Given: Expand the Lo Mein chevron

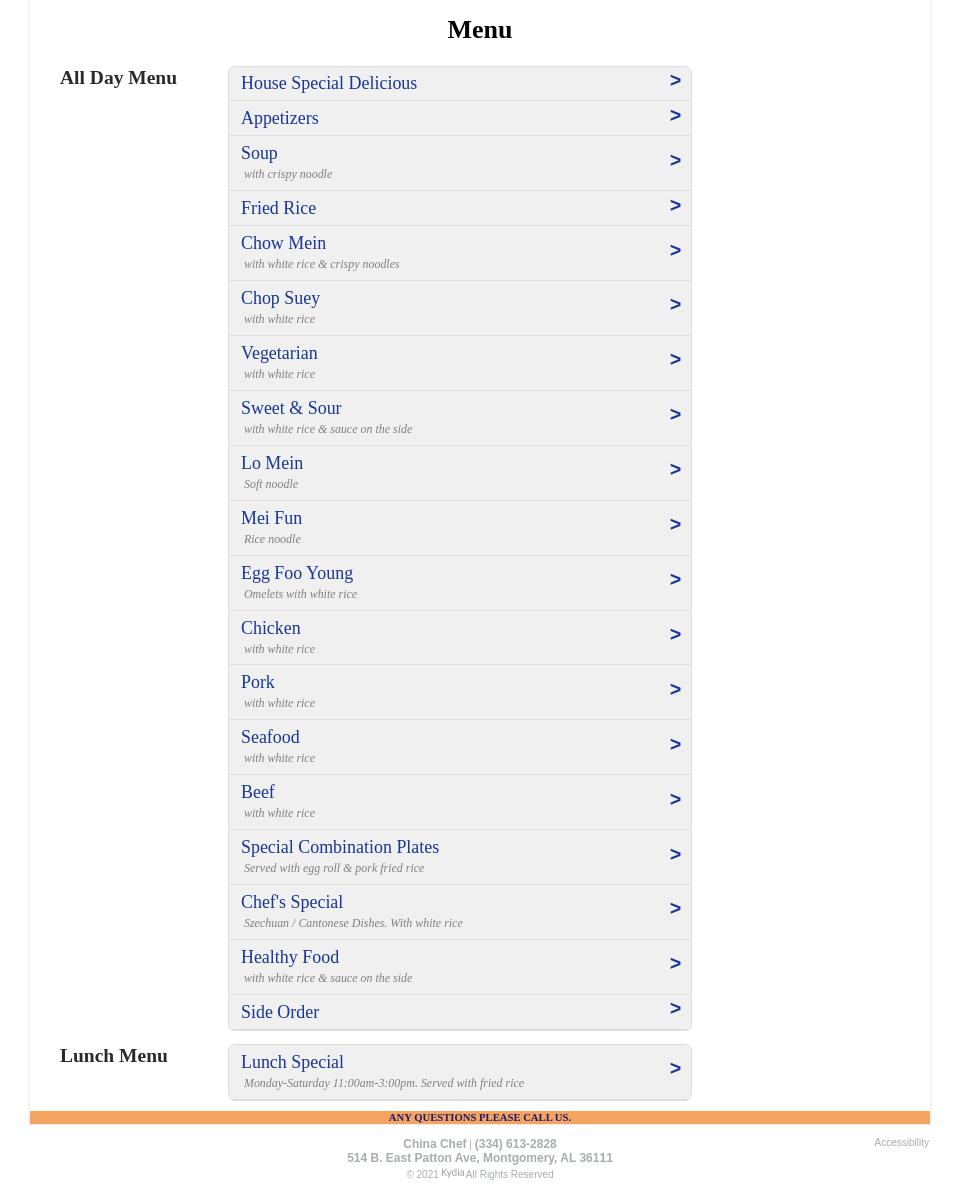Looking at the screenshot, I should [675, 470].
